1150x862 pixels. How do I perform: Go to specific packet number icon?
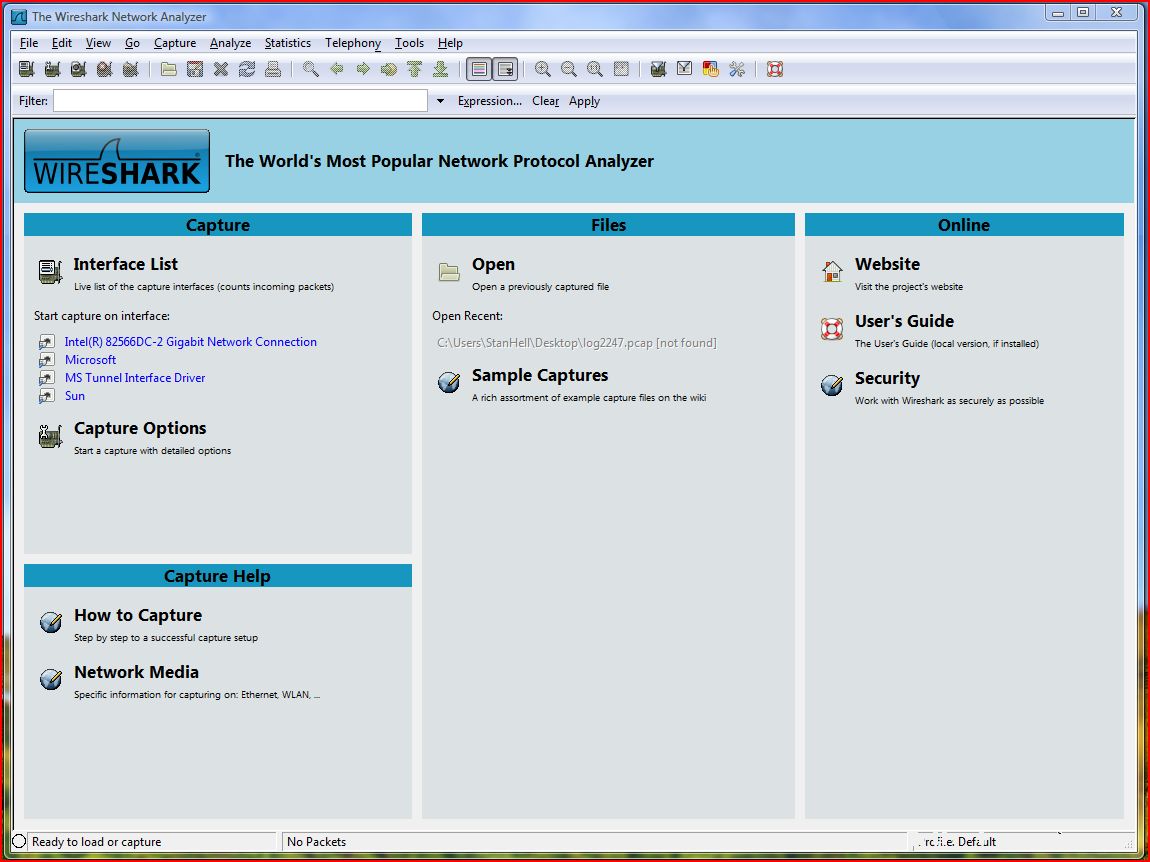[389, 69]
